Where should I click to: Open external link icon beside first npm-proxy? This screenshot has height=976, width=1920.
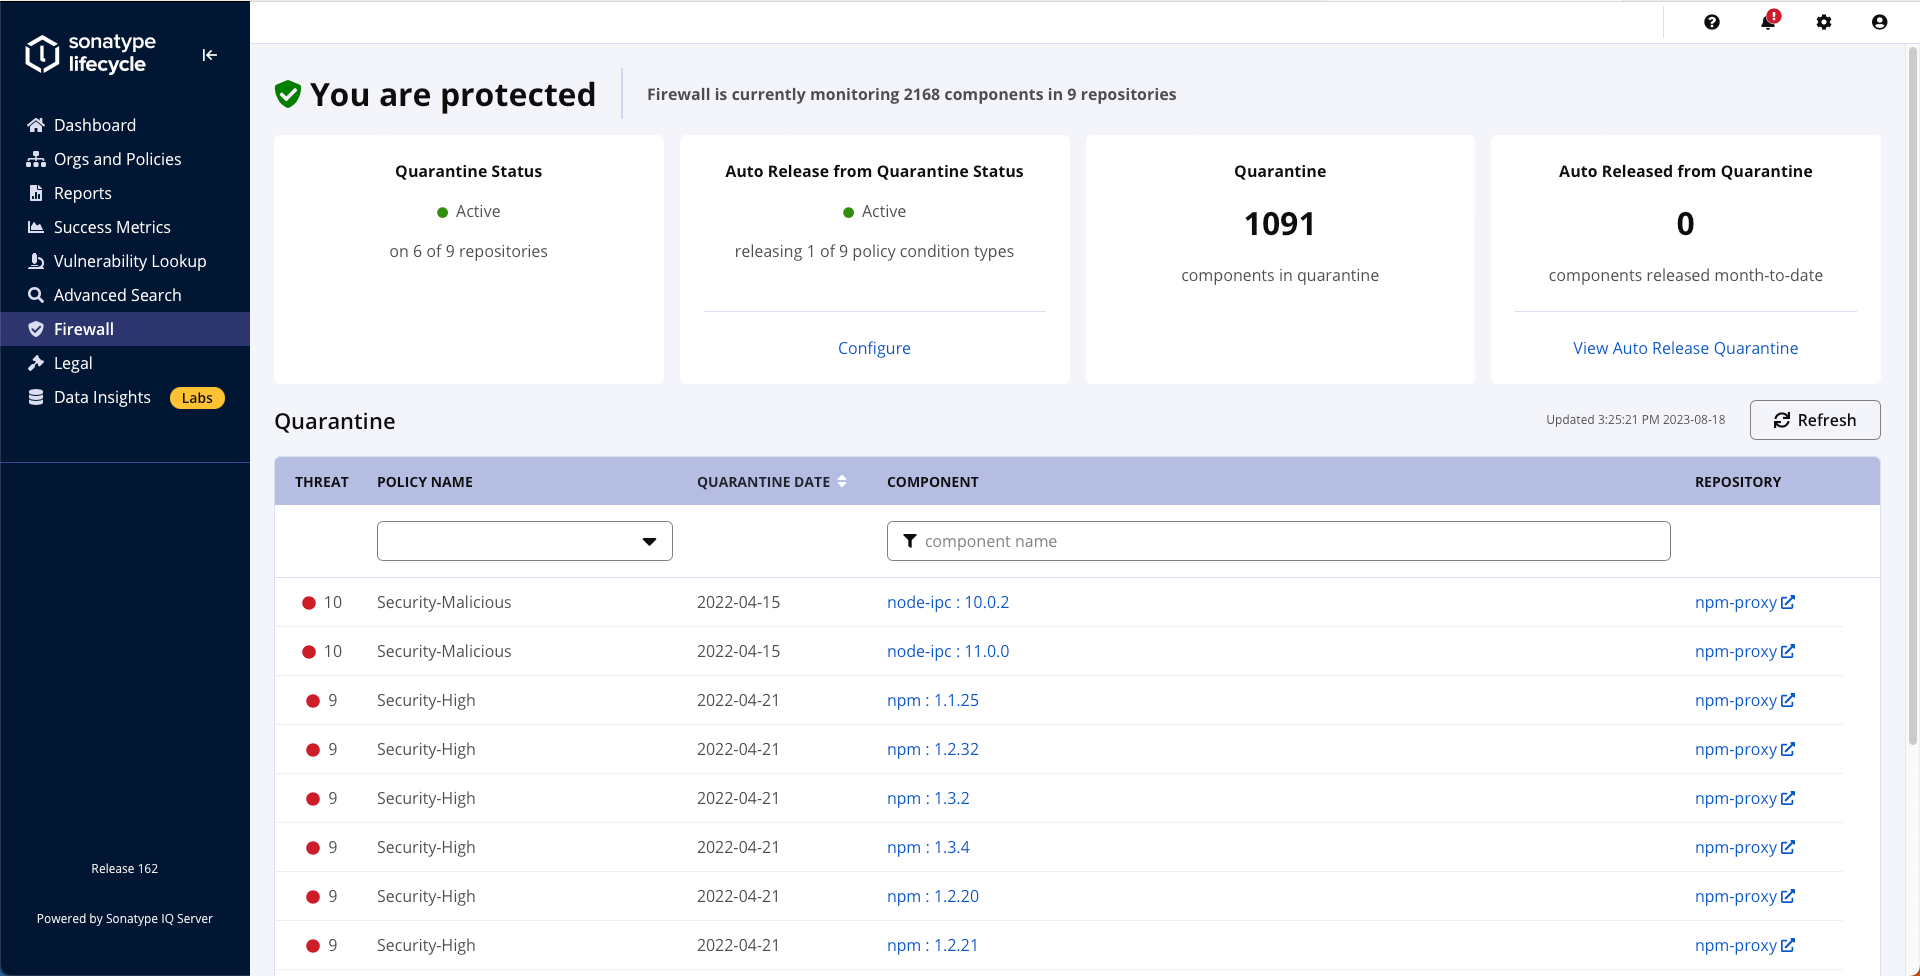tap(1788, 602)
